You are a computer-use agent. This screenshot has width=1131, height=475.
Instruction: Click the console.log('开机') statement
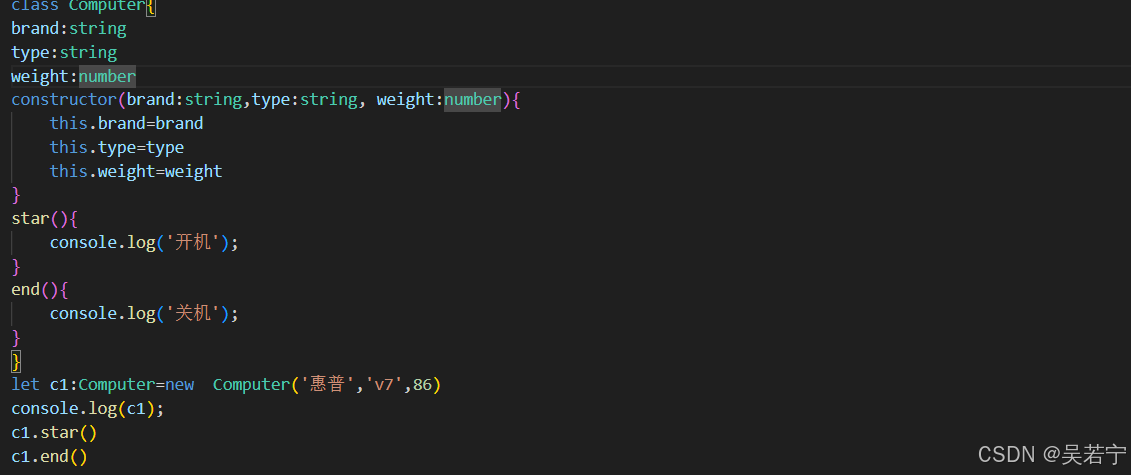tap(144, 242)
